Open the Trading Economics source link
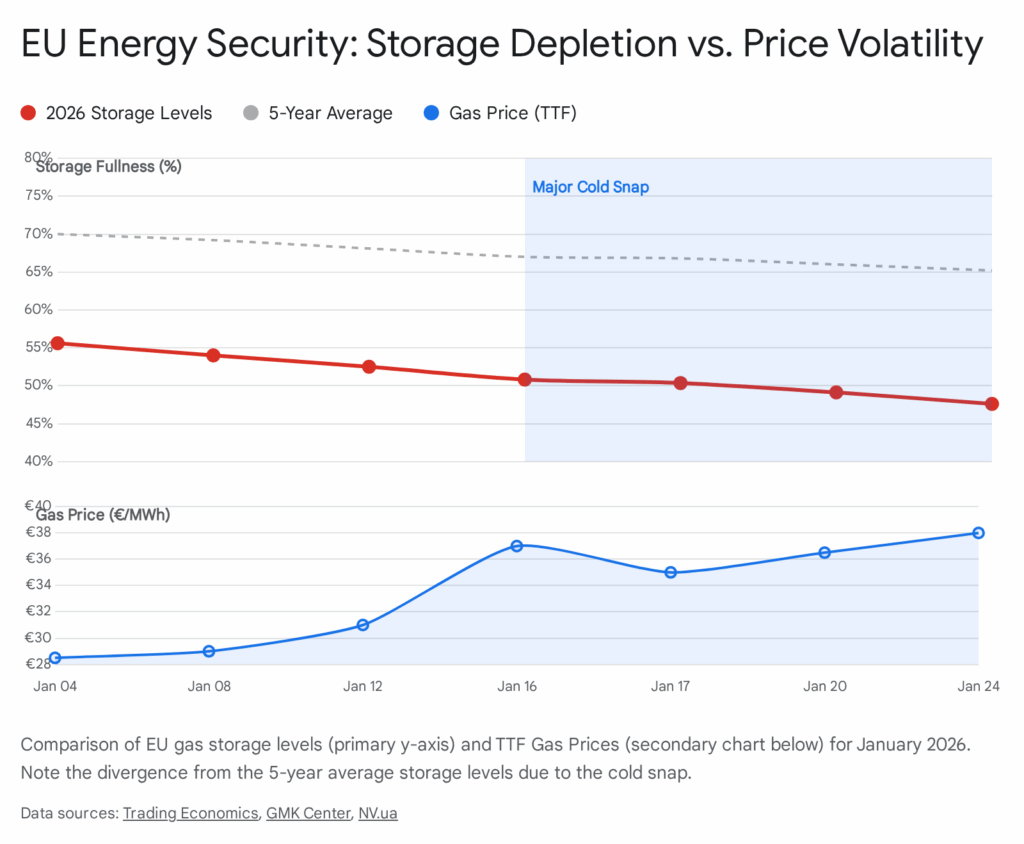This screenshot has width=1024, height=844. pyautogui.click(x=190, y=813)
